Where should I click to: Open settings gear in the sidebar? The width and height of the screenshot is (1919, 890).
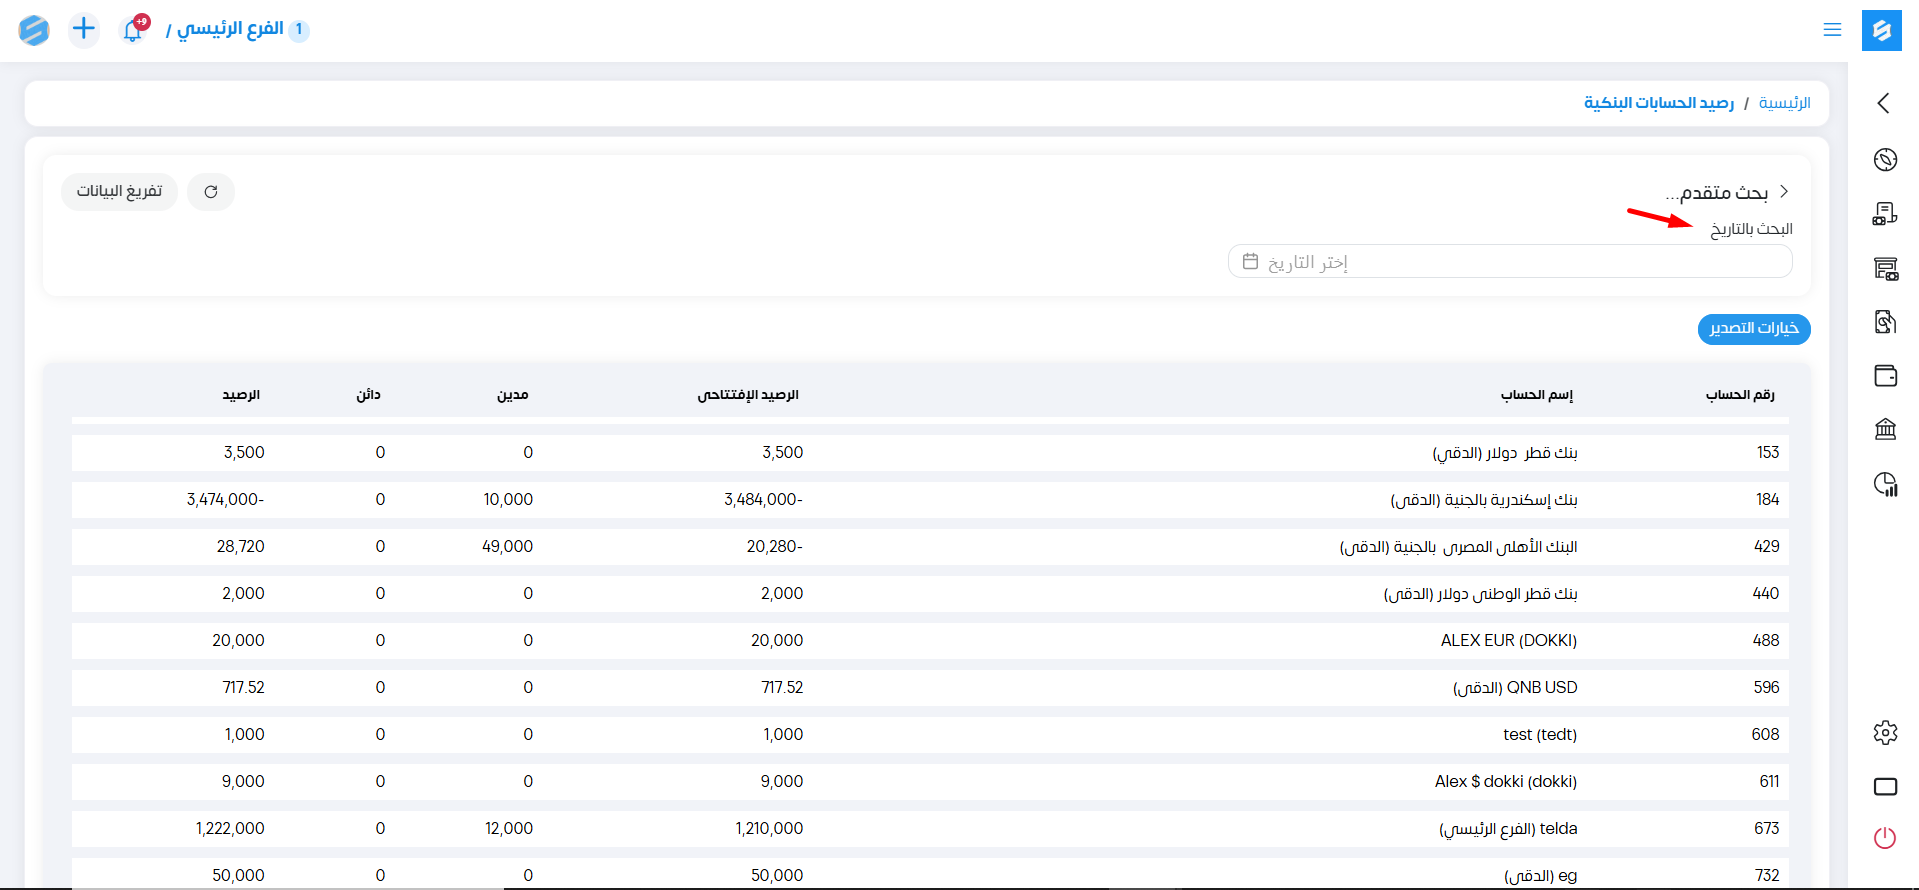coord(1885,733)
